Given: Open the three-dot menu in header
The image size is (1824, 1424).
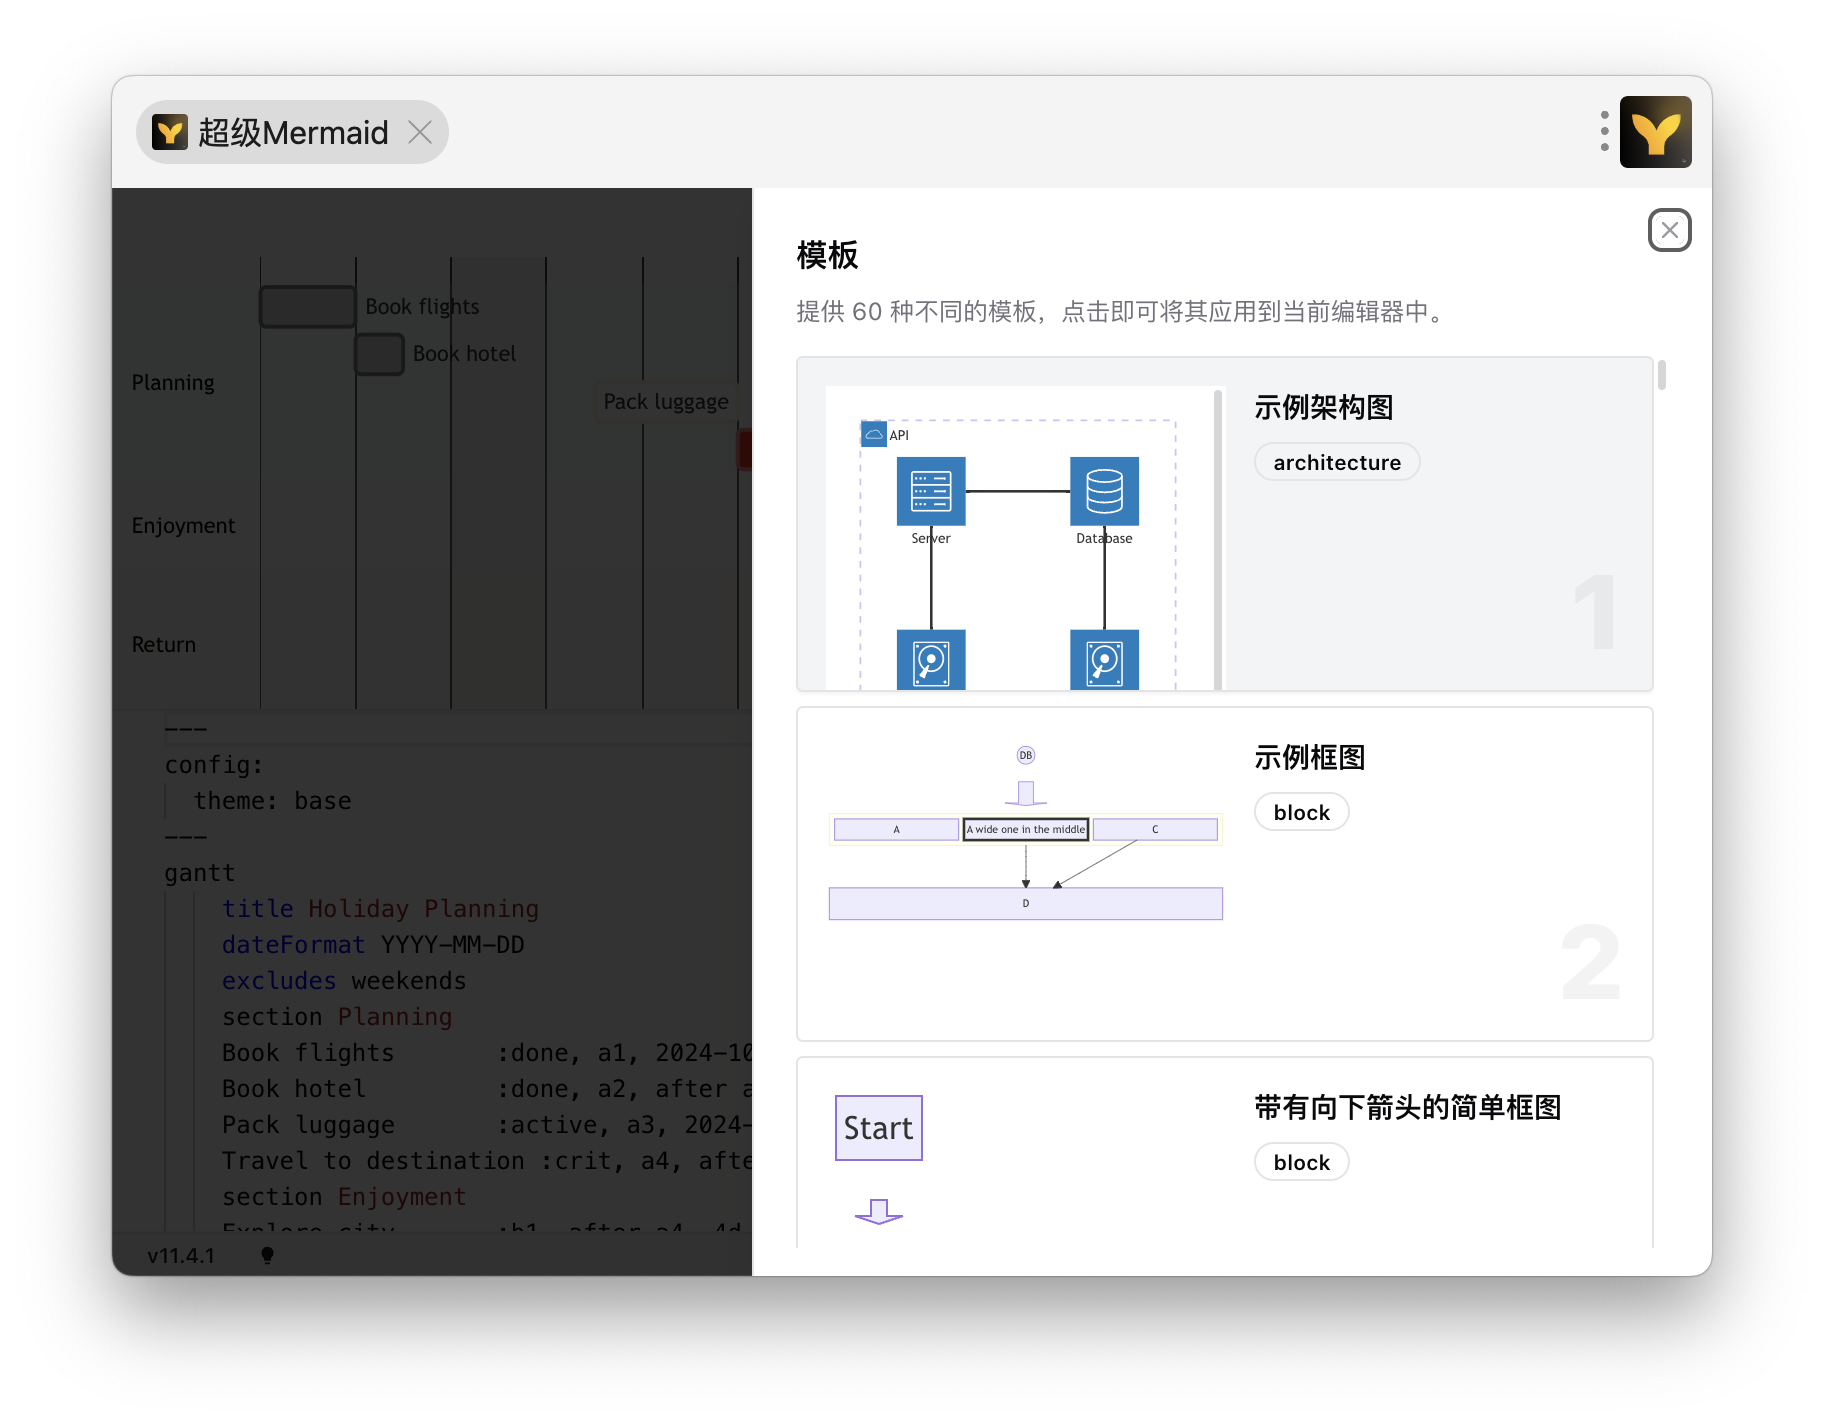Looking at the screenshot, I should tap(1604, 132).
